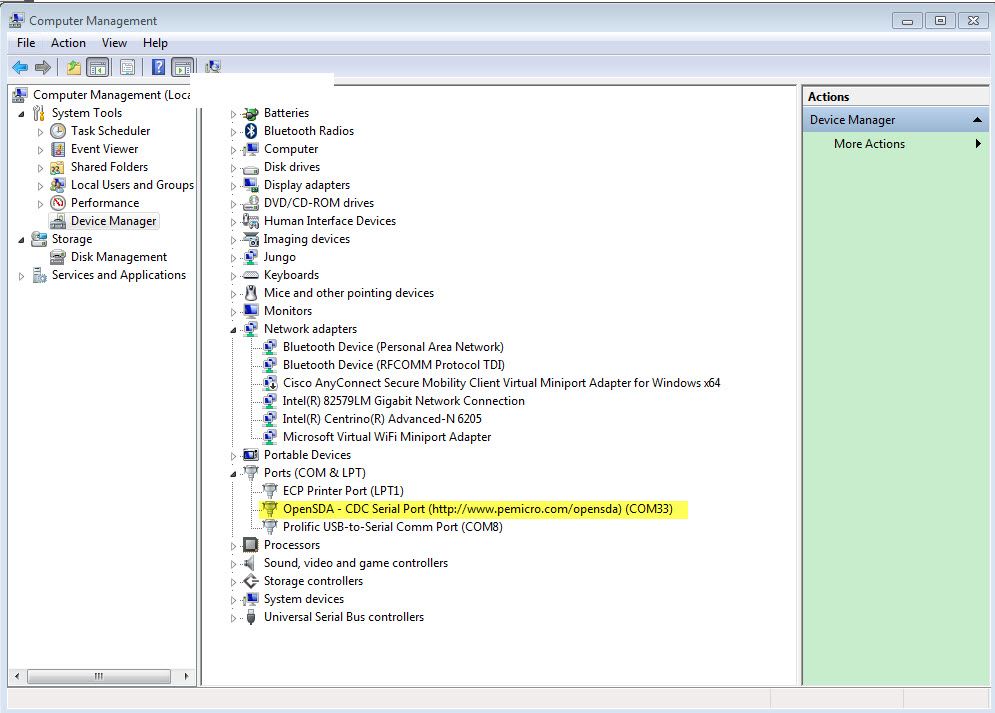Screen dimensions: 995x713
Task: Collapse the Network adapters category
Action: click(x=234, y=330)
